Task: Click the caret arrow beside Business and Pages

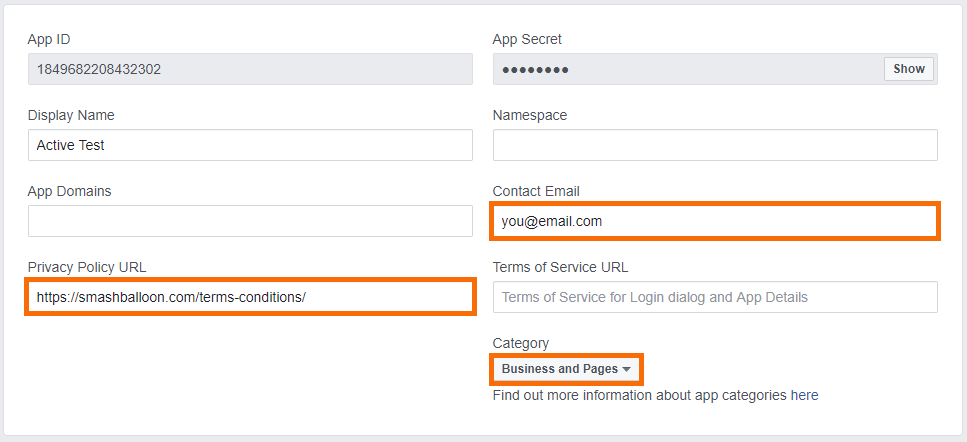Action: 627,369
